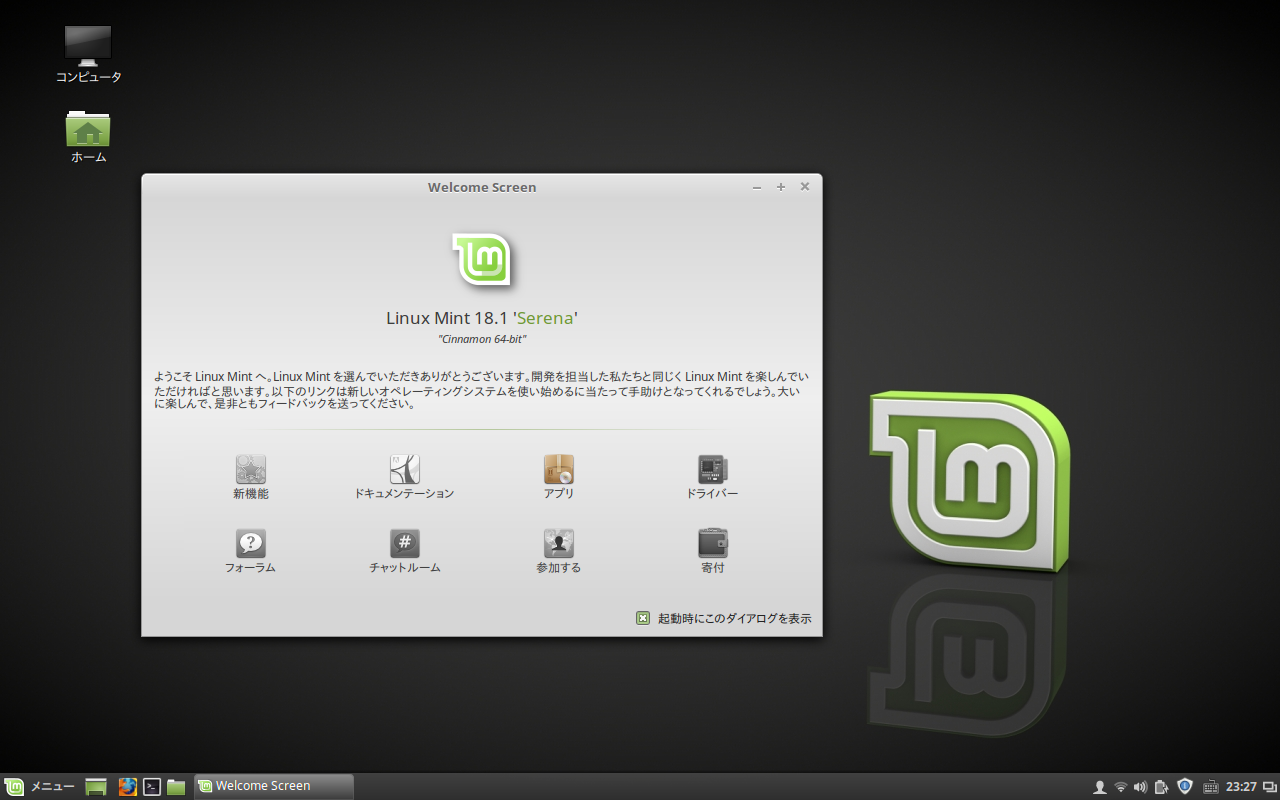Open the 23:27 clock calendar
The image size is (1280, 800).
point(1241,787)
